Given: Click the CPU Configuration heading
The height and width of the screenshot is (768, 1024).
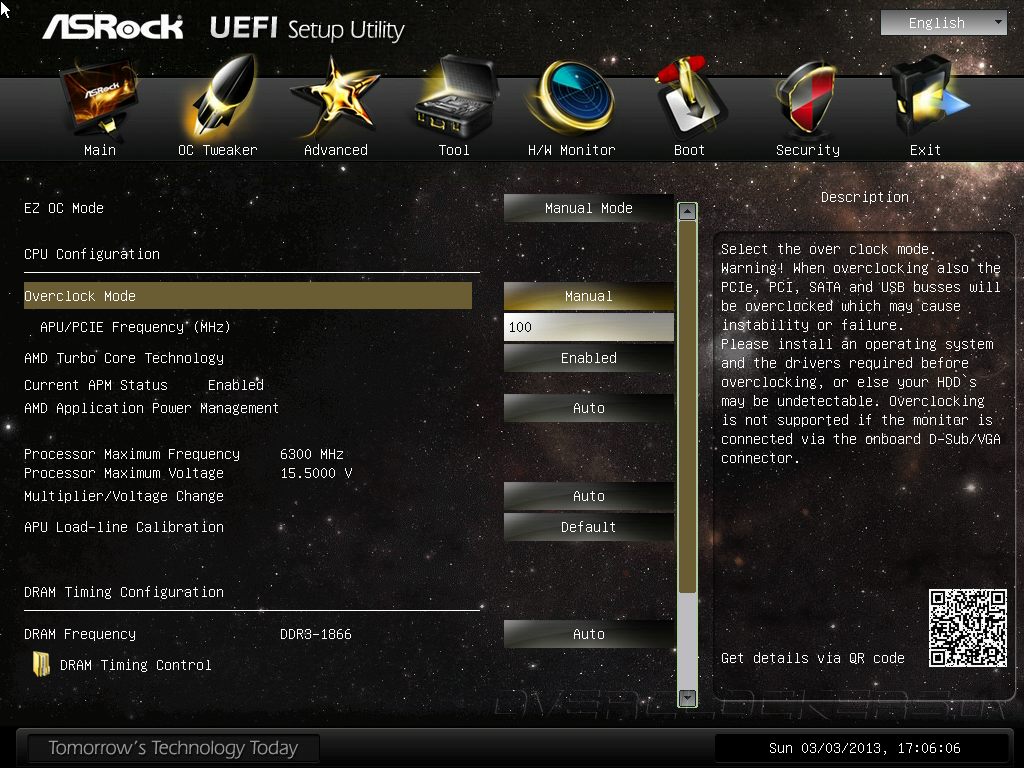Looking at the screenshot, I should click(x=92, y=254).
